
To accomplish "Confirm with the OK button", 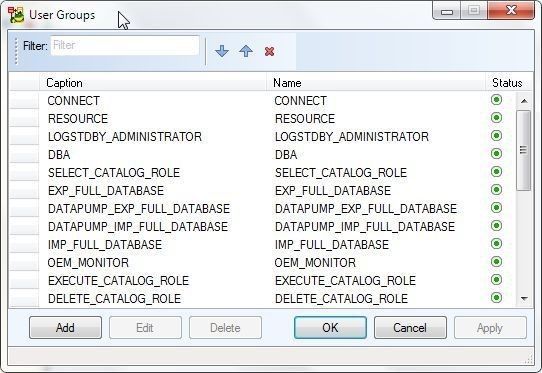I will (330, 327).
